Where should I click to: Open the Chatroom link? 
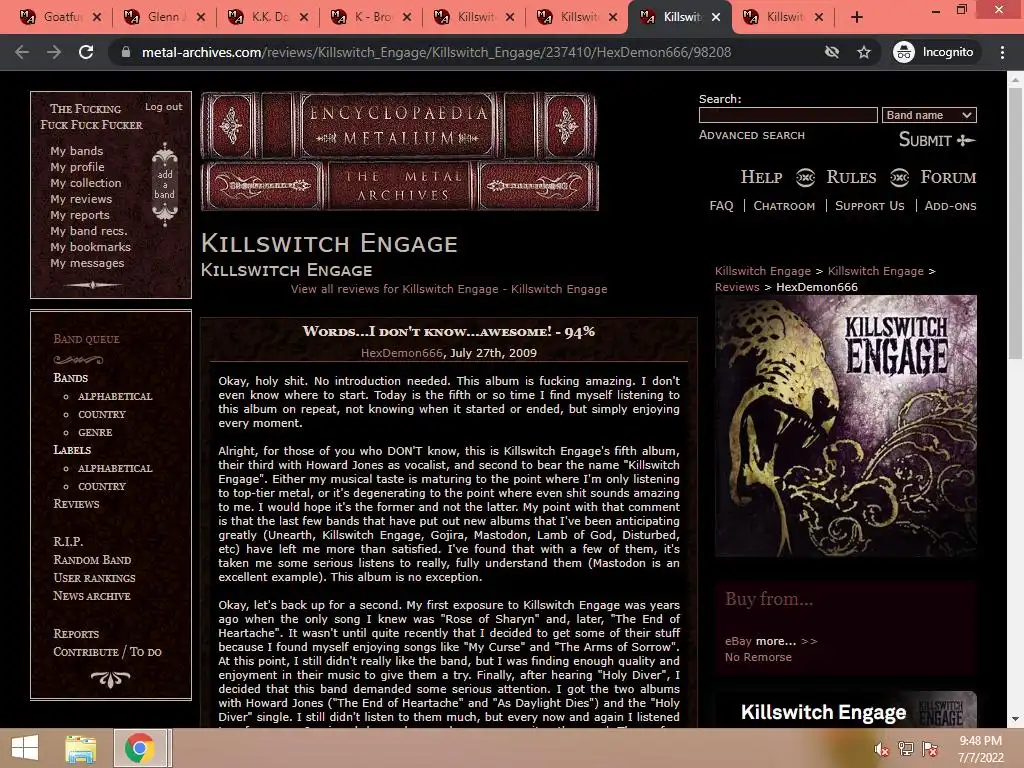click(784, 206)
